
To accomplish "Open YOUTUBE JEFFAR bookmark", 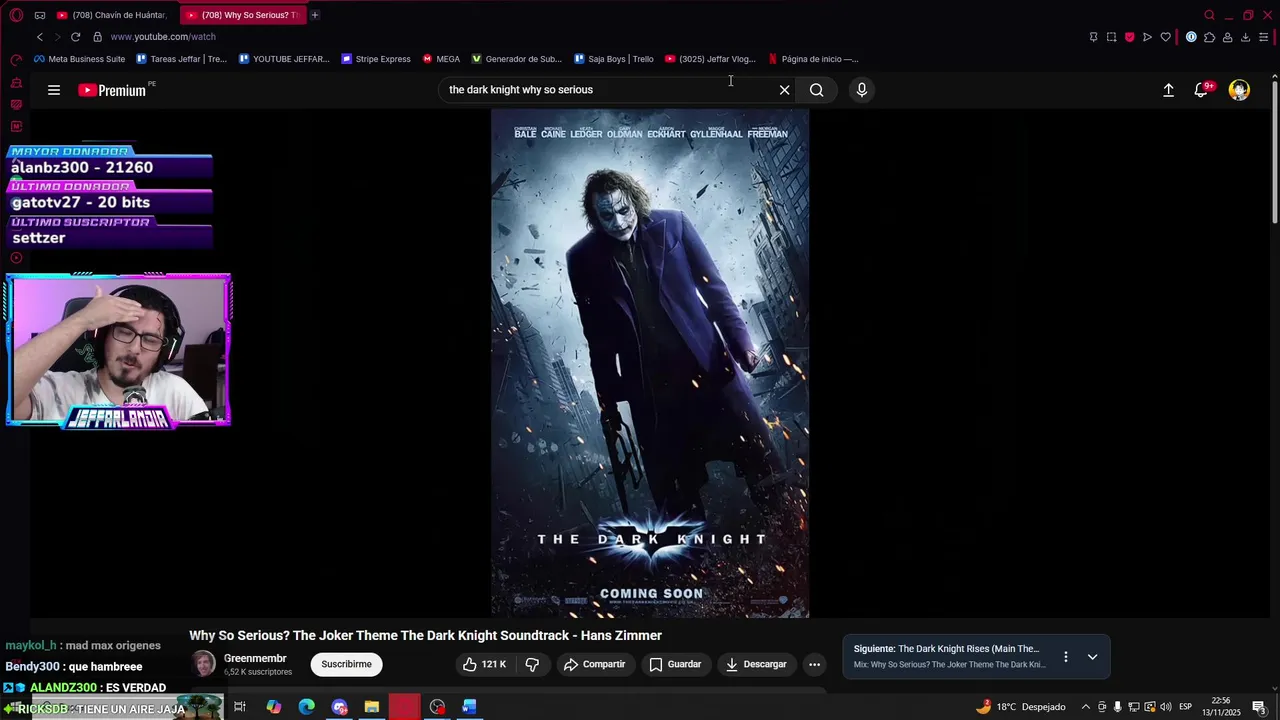I will (284, 59).
